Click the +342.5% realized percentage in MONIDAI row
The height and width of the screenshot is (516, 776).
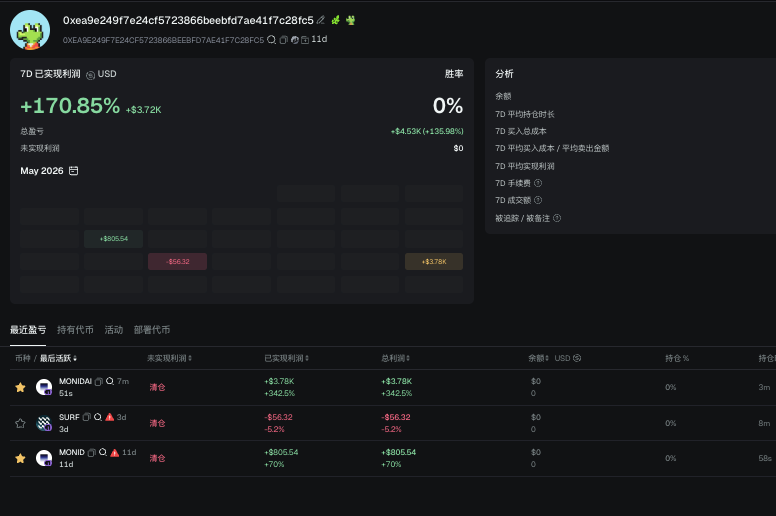pos(280,393)
